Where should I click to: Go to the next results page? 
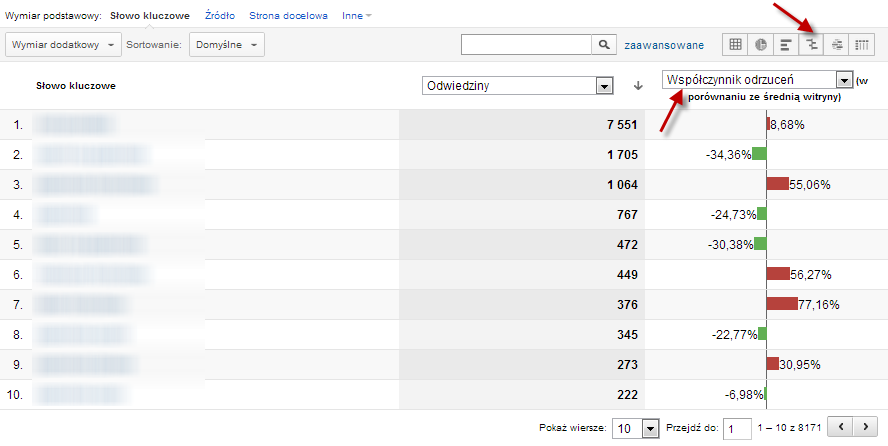[865, 427]
